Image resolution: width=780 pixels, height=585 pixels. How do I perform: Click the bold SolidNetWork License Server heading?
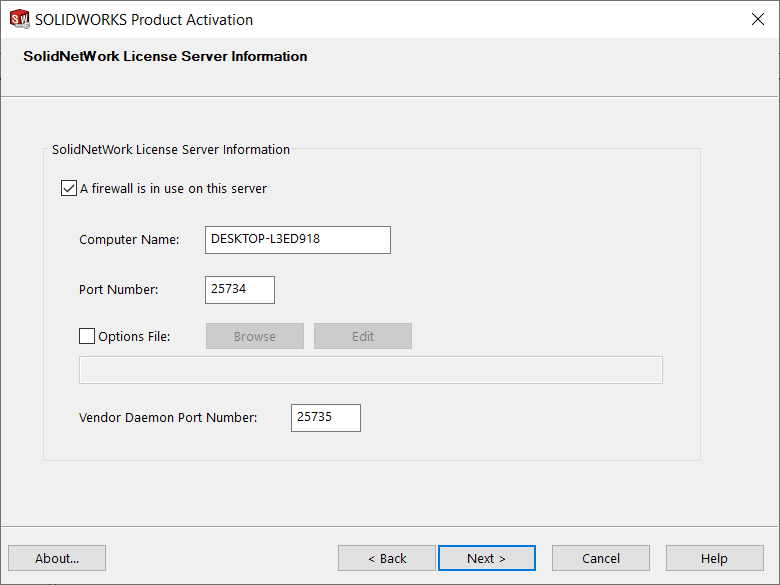[165, 57]
